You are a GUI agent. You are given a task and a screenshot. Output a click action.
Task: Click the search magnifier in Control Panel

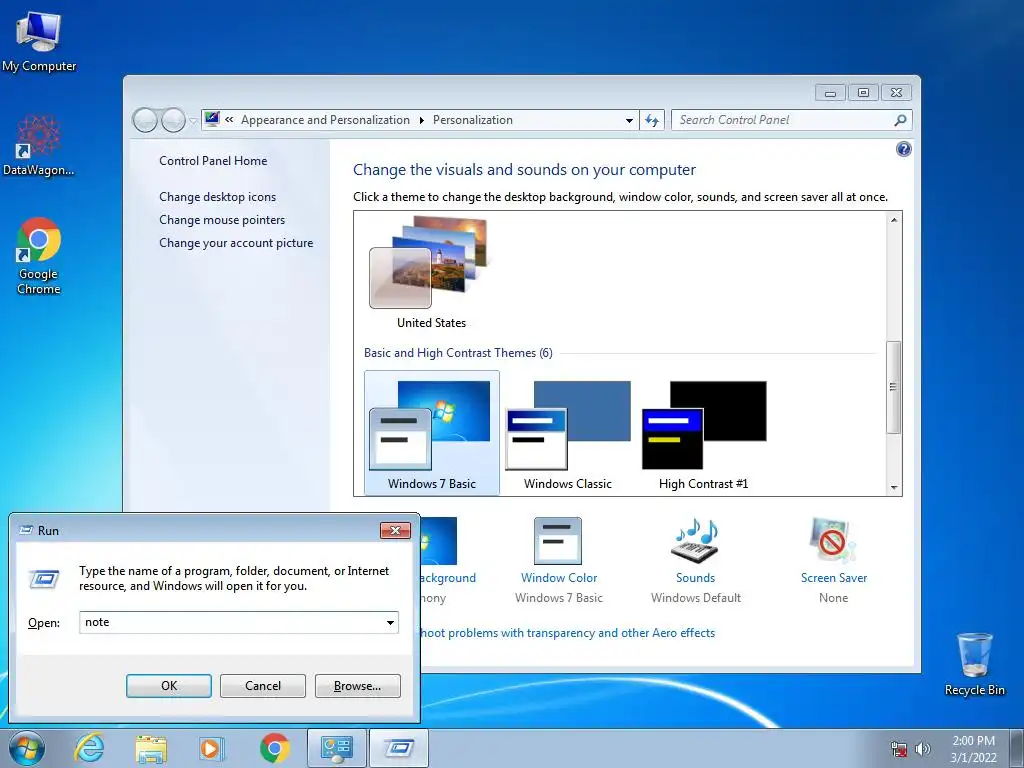900,120
